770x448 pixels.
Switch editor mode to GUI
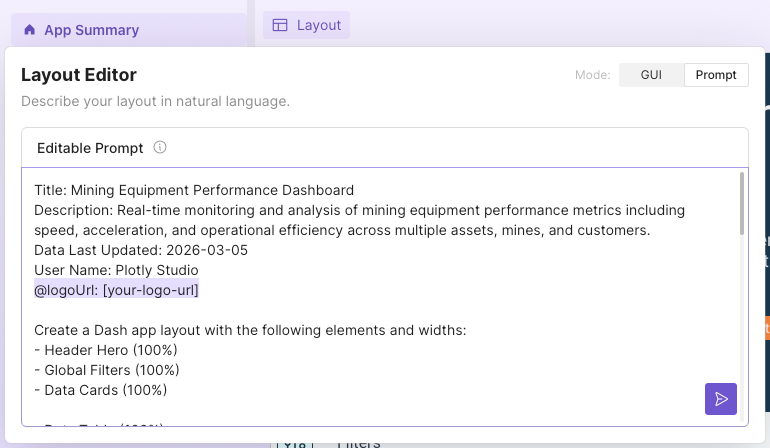[x=651, y=75]
